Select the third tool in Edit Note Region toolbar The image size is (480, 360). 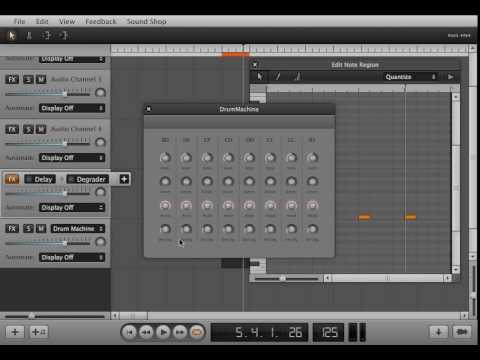297,77
